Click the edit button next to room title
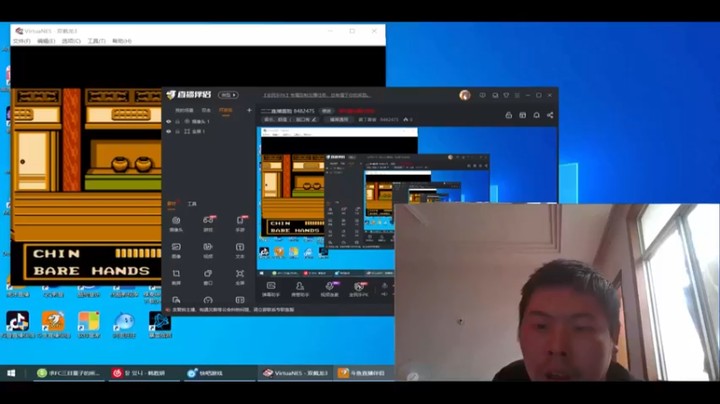Screen dimensions: 720x404 pos(326,111)
